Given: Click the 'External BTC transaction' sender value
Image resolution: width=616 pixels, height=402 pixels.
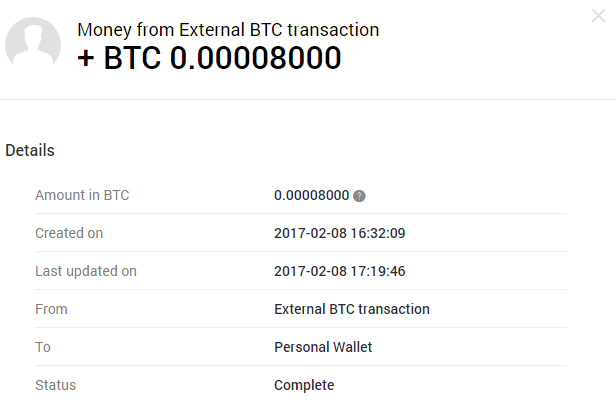Looking at the screenshot, I should point(352,309).
